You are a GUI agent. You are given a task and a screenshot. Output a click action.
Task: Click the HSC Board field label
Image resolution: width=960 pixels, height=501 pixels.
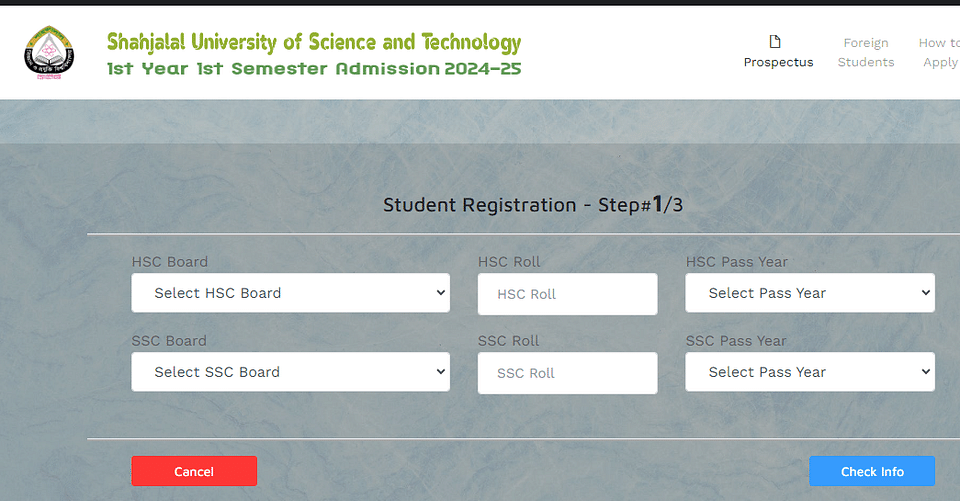pos(170,262)
